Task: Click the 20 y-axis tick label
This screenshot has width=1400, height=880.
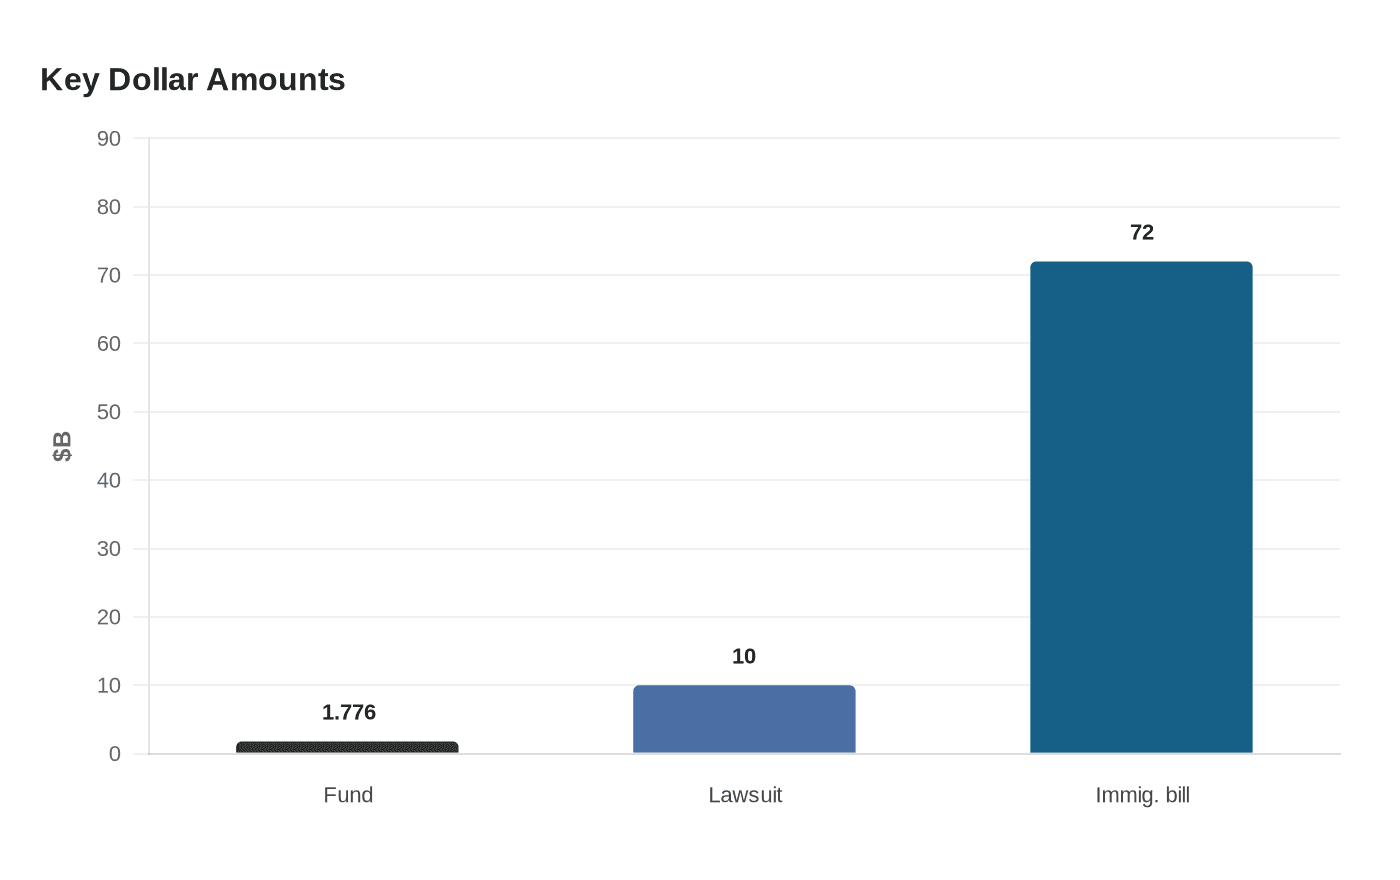Action: [x=109, y=617]
